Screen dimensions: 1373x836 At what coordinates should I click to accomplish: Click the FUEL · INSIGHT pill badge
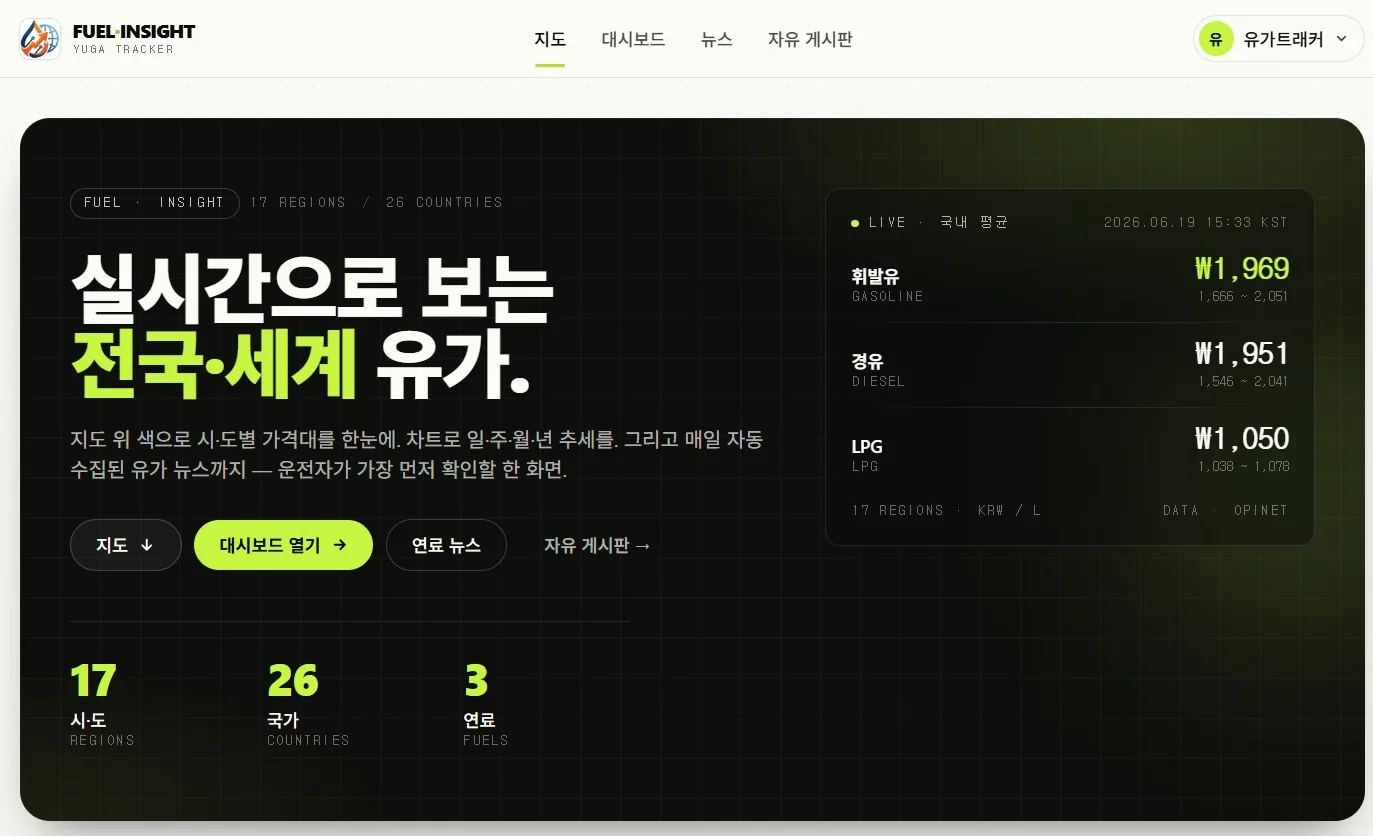[155, 203]
